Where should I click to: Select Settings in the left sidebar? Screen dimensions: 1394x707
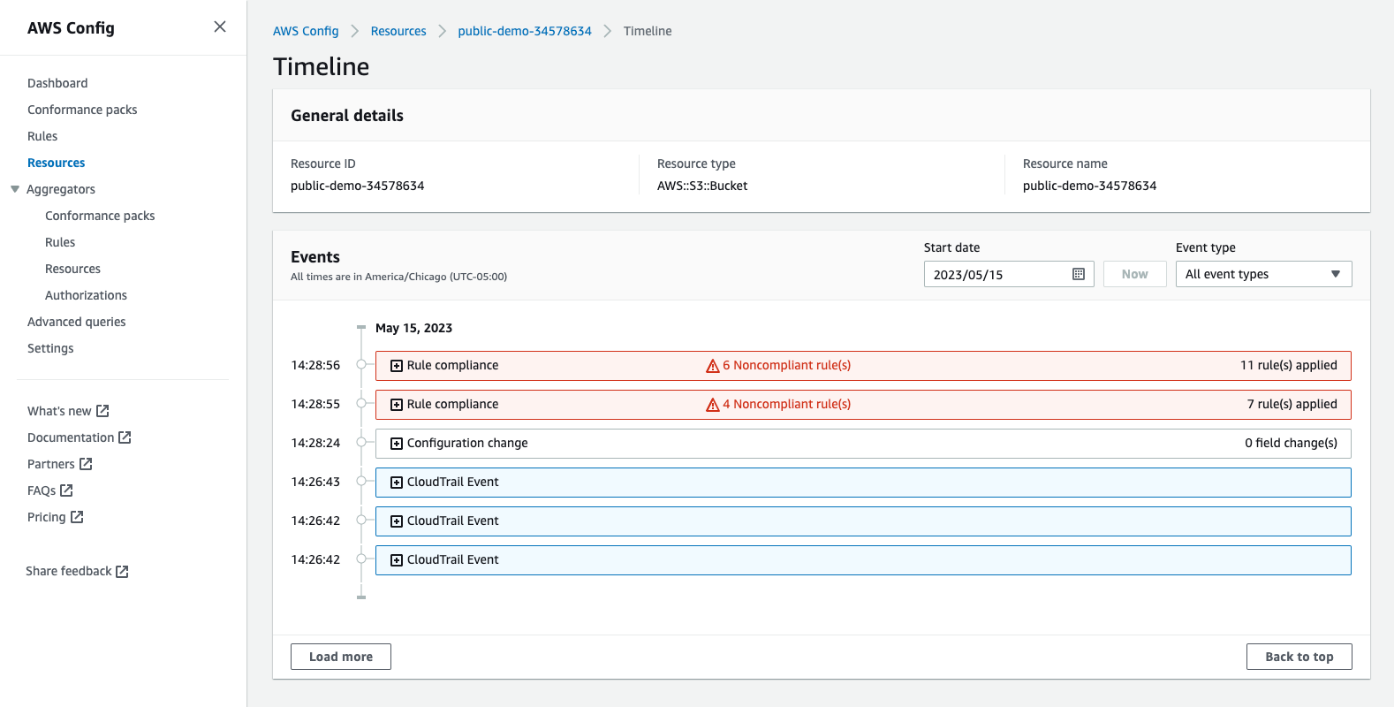coord(50,348)
